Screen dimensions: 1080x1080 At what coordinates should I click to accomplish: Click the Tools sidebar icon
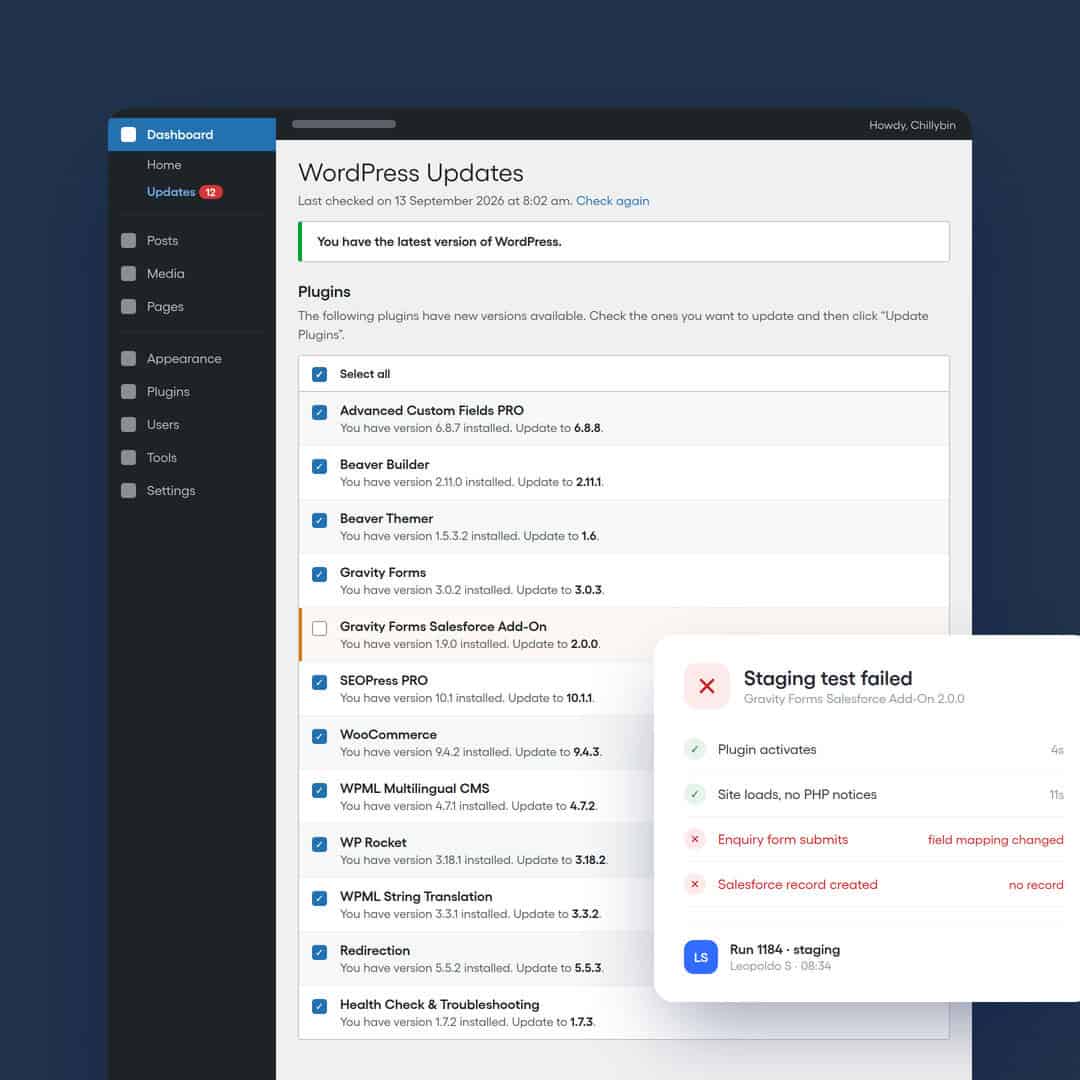(128, 457)
